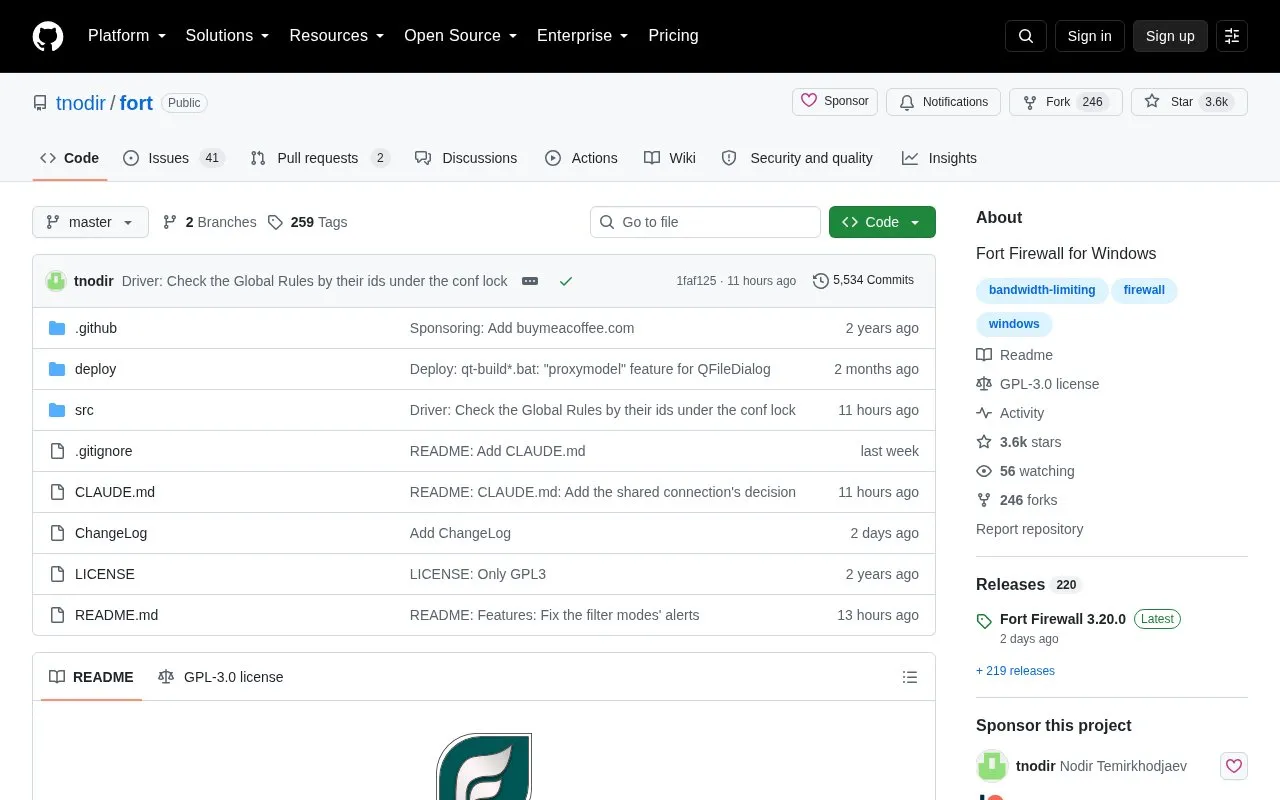Click the bandwidth-limiting topic tag
The width and height of the screenshot is (1280, 800).
[1042, 290]
